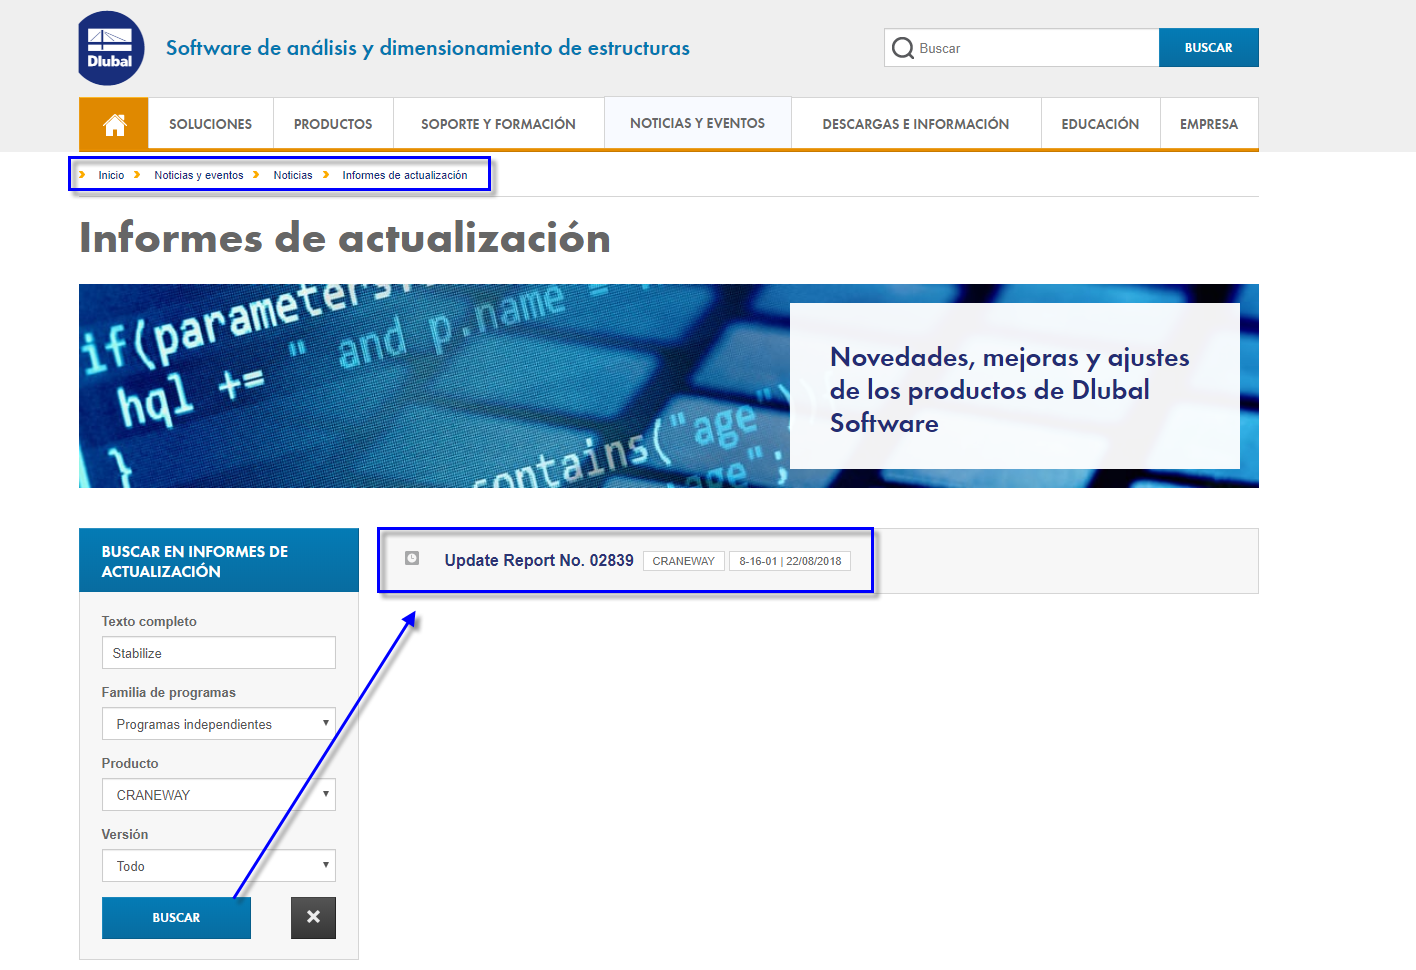Screen dimensions: 1416x970
Task: Click the Informes de actualización page heading
Action: pos(345,238)
